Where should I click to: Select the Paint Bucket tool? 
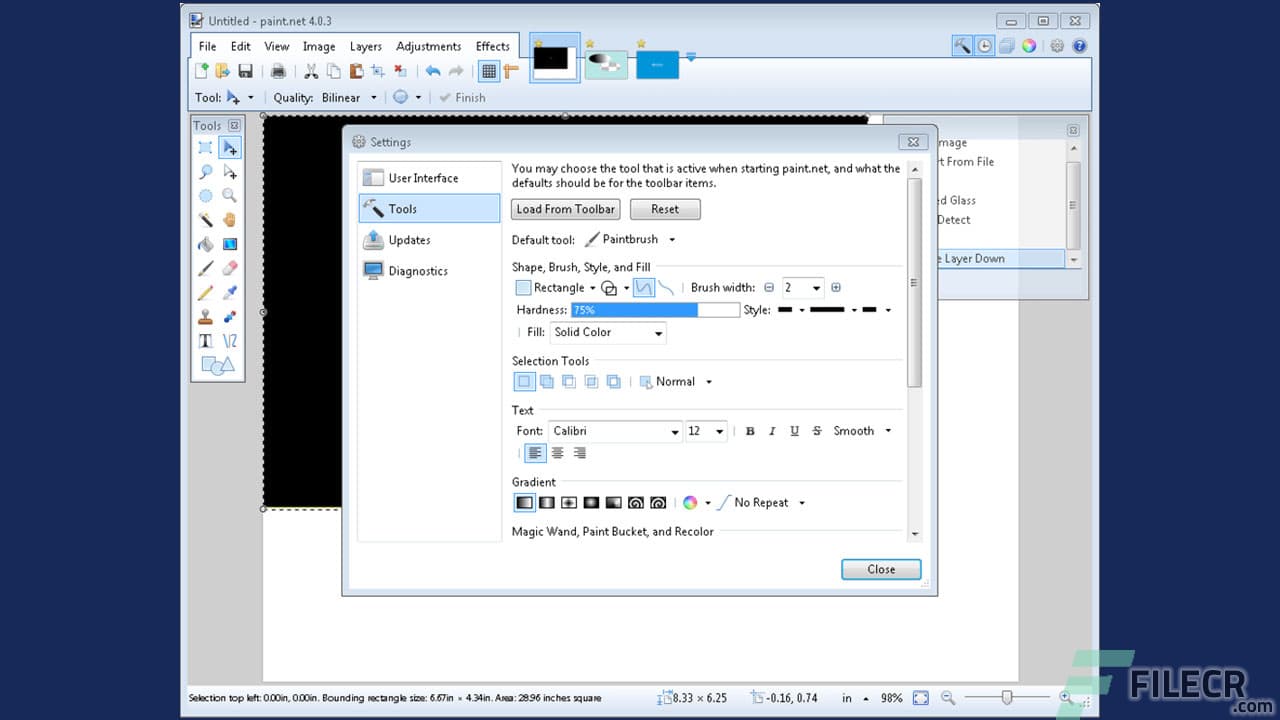point(206,243)
